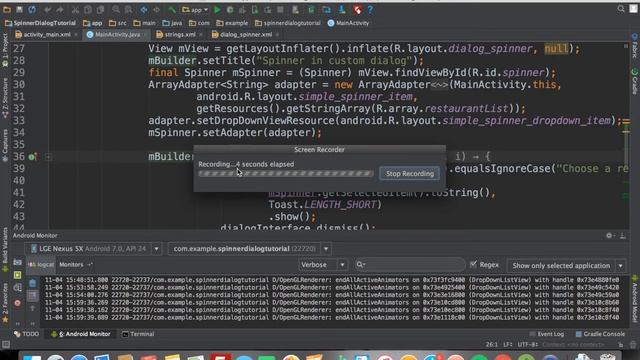Click the logcat search input field
This screenshot has height=360, width=640.
[x=410, y=265]
